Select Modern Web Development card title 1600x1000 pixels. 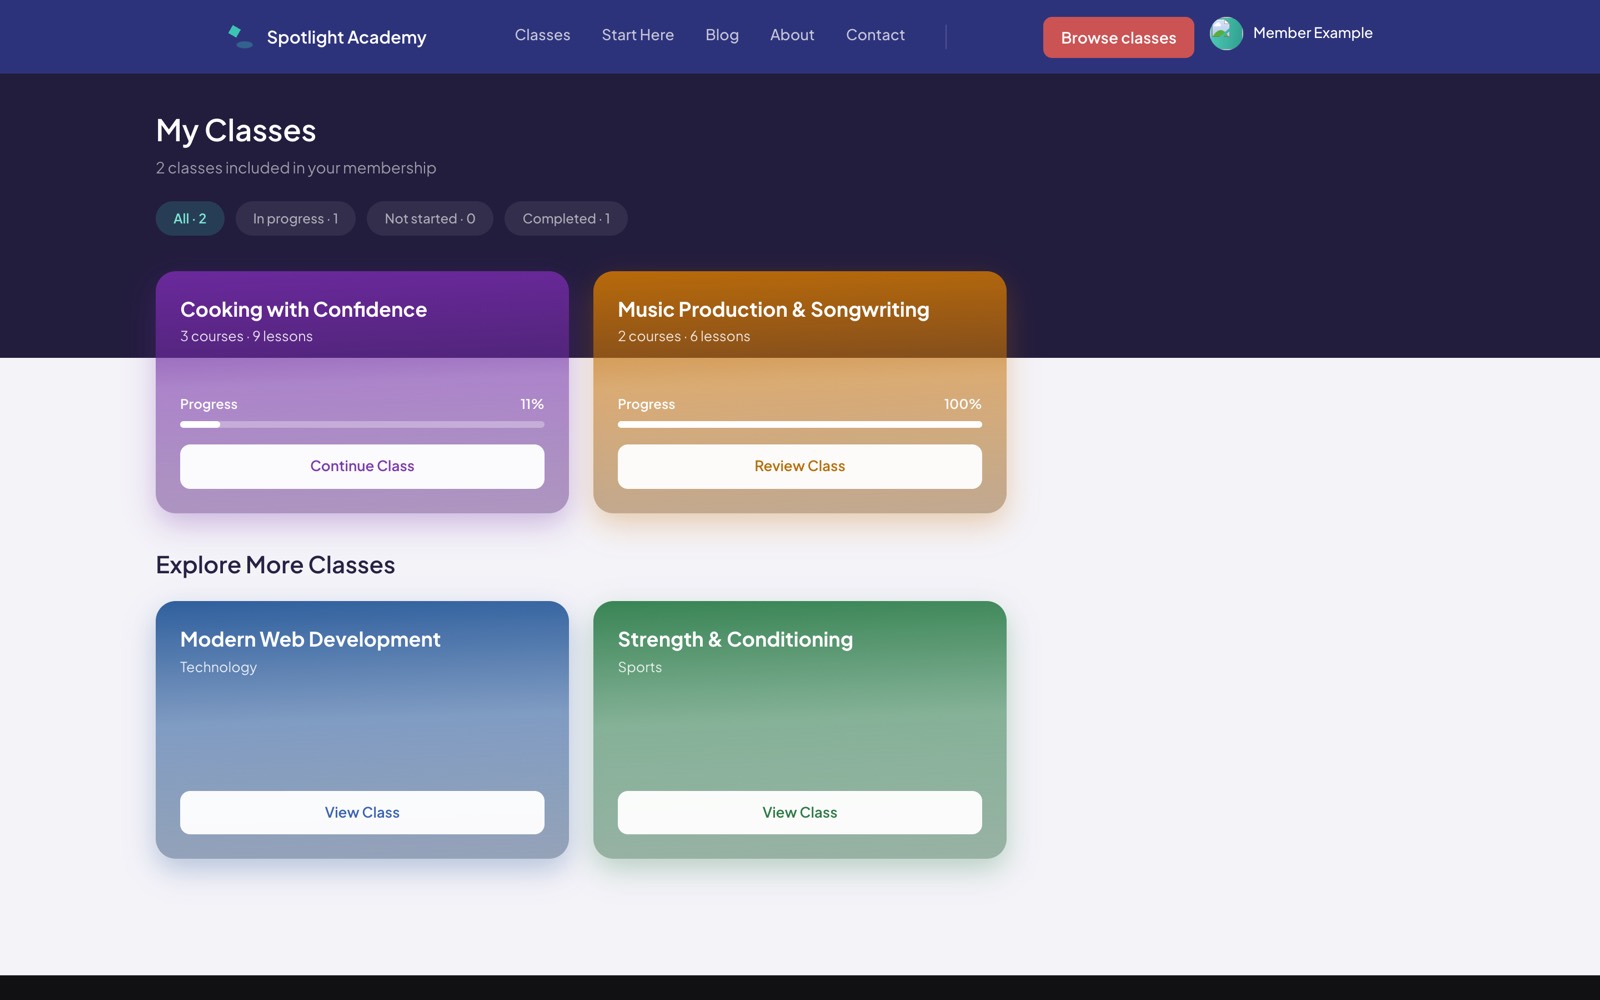pyautogui.click(x=310, y=640)
